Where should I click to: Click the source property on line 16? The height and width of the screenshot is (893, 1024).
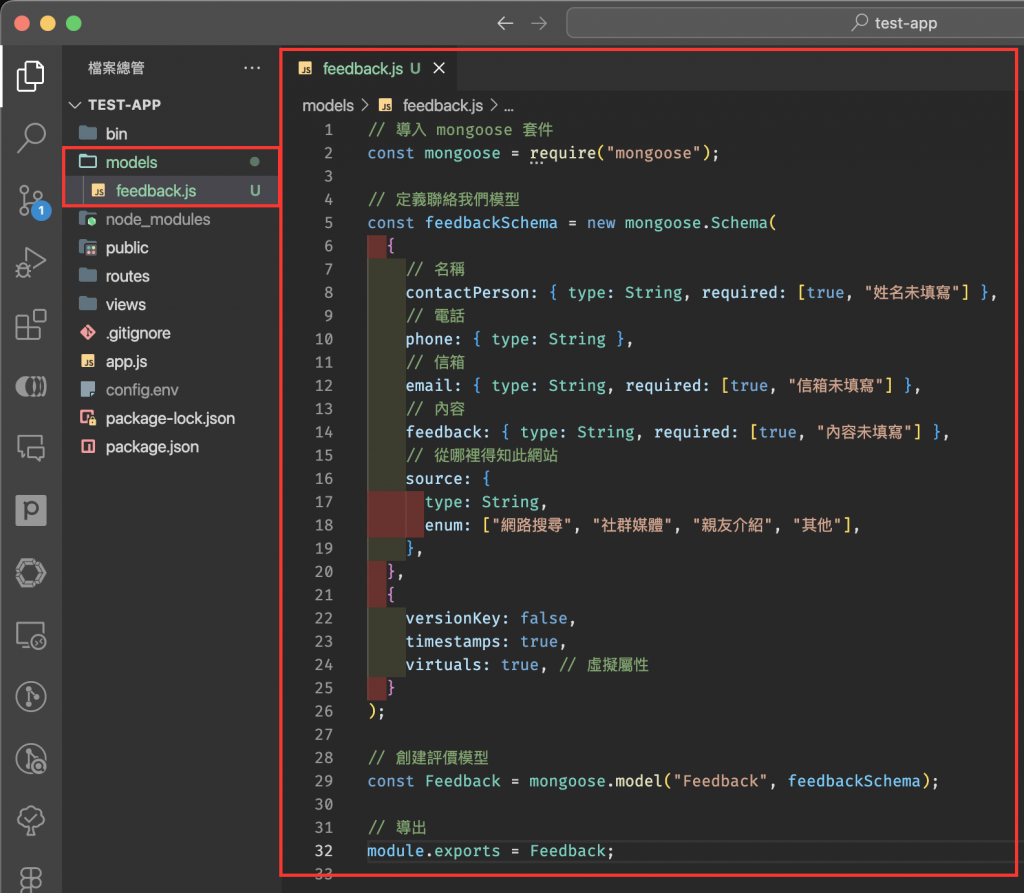click(434, 479)
